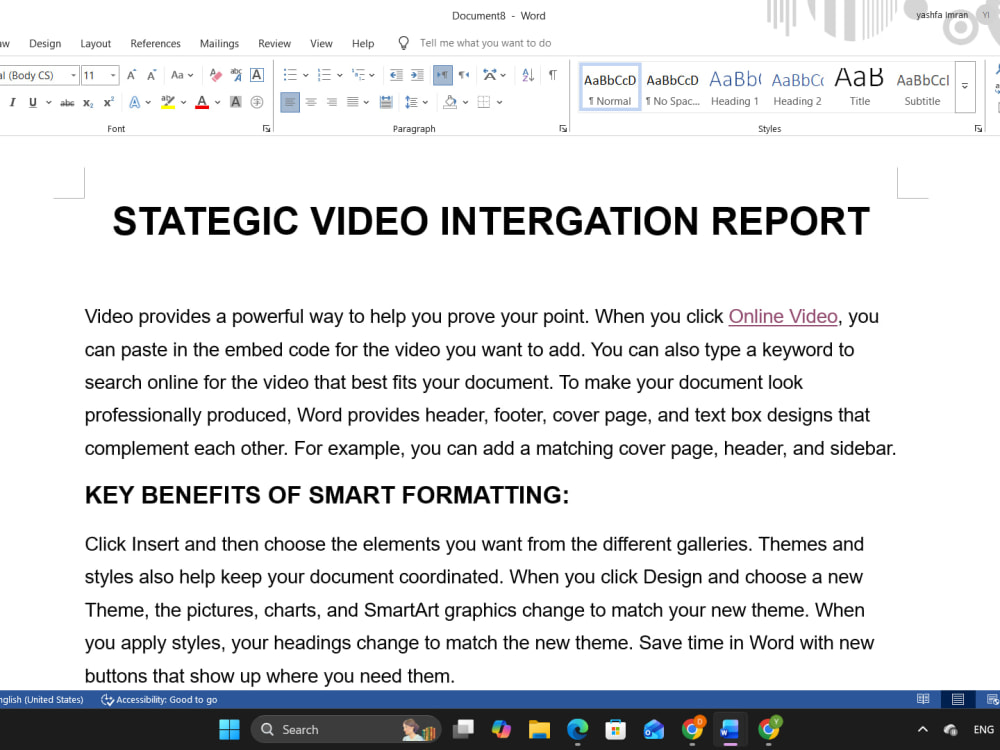This screenshot has width=1000, height=750.
Task: Go to the Review tab
Action: pos(274,43)
